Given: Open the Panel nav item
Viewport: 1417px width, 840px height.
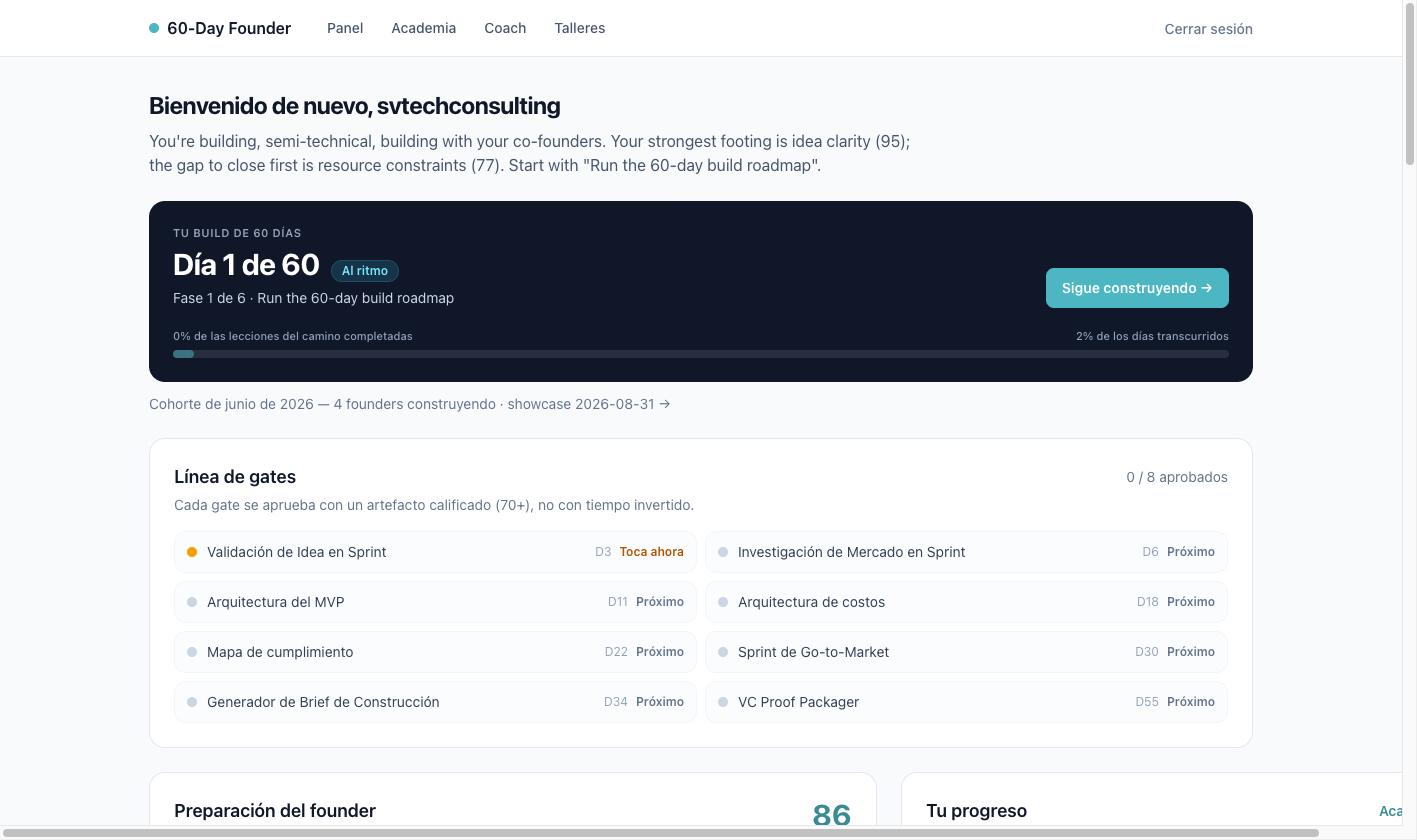Looking at the screenshot, I should pyautogui.click(x=345, y=28).
